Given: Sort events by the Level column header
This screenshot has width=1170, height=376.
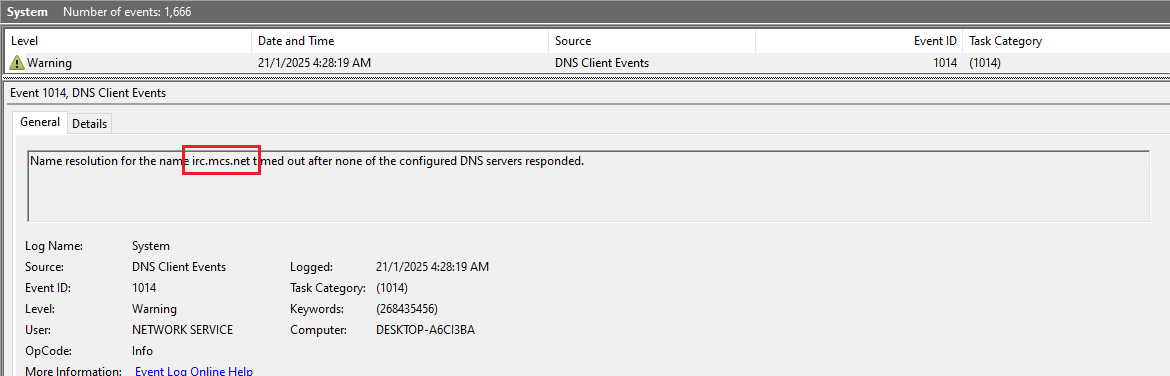Looking at the screenshot, I should [128, 41].
